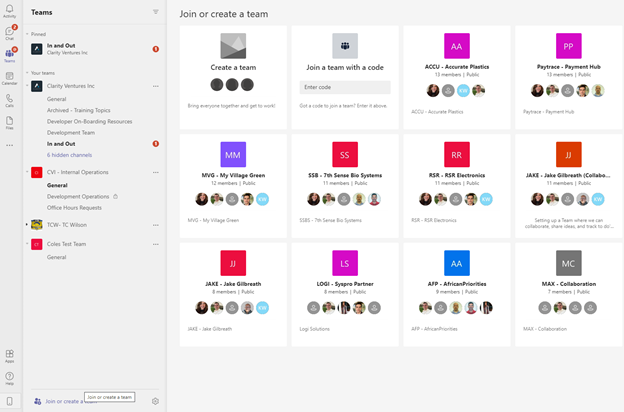Open the AFP - AfricanPriorities team title
This screenshot has width=624, height=412.
coord(457,284)
